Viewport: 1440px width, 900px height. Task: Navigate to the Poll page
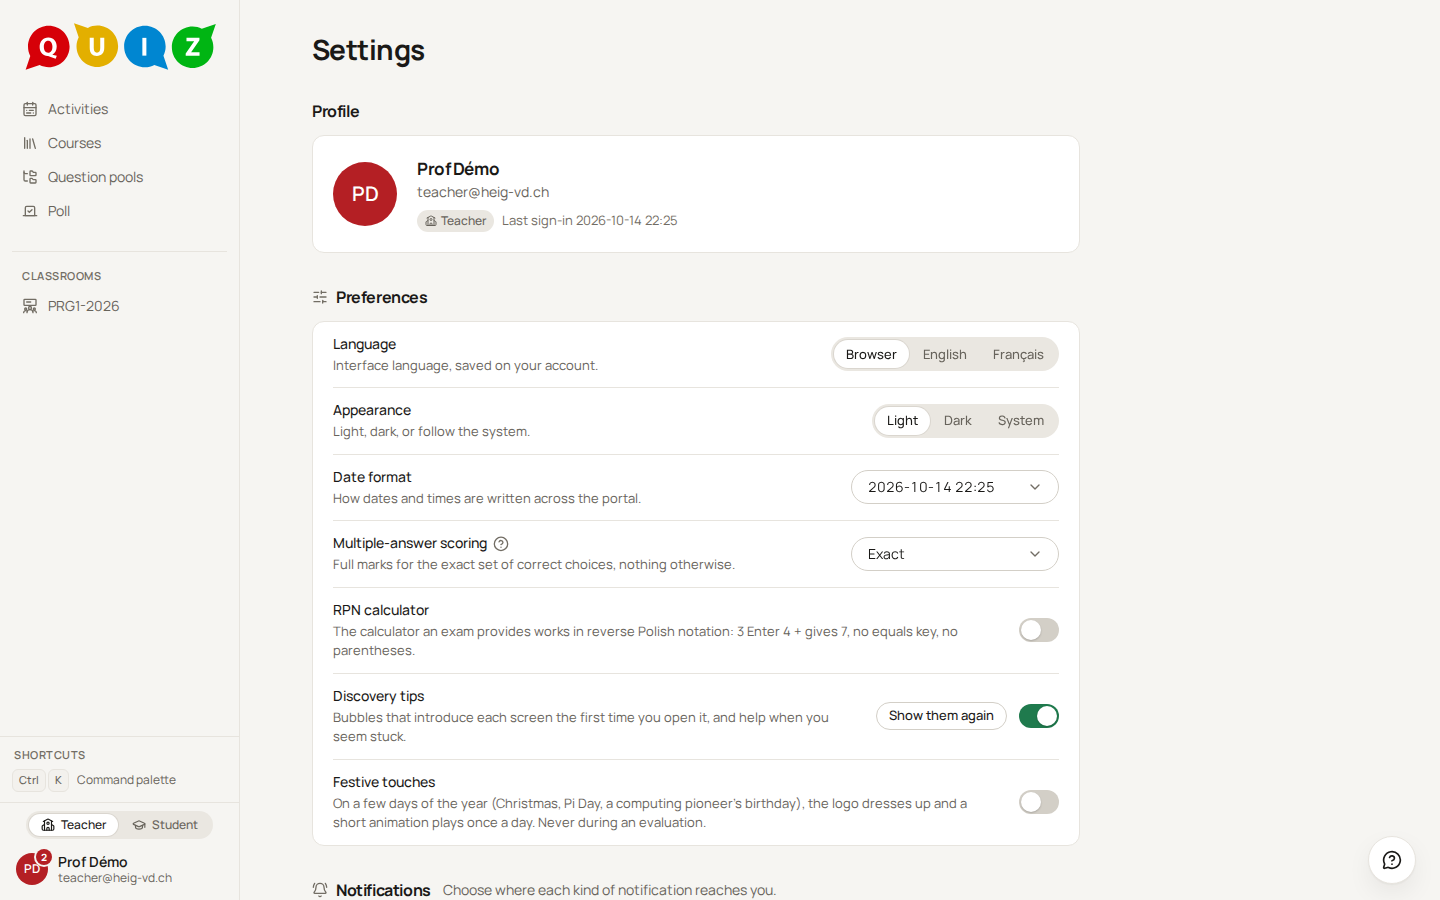(119, 211)
